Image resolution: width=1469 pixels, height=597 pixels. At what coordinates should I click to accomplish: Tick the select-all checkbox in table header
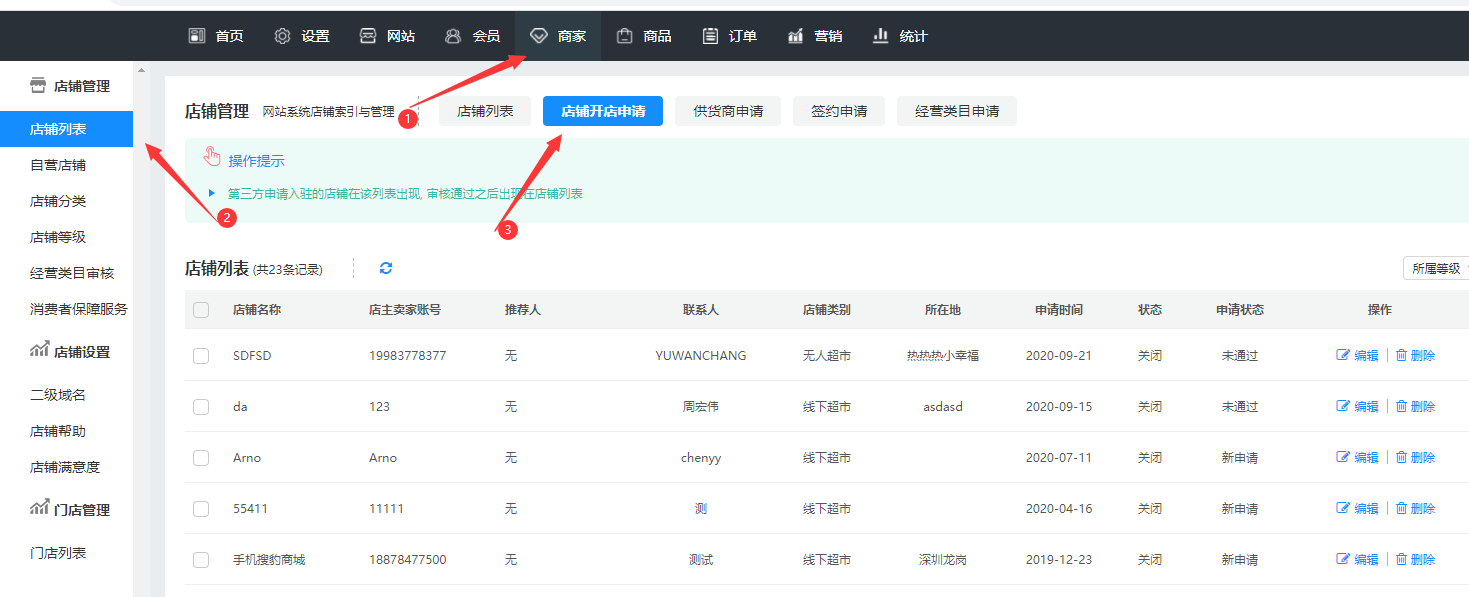tap(201, 310)
